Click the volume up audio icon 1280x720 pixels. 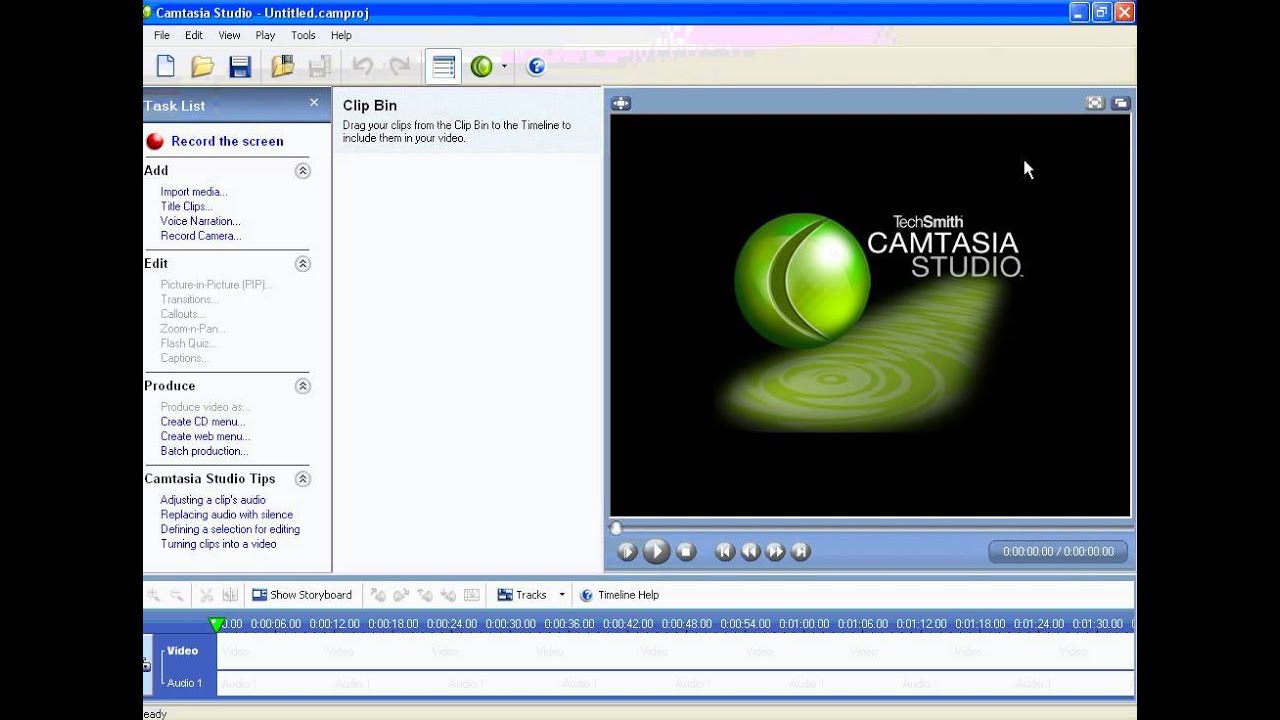[425, 595]
